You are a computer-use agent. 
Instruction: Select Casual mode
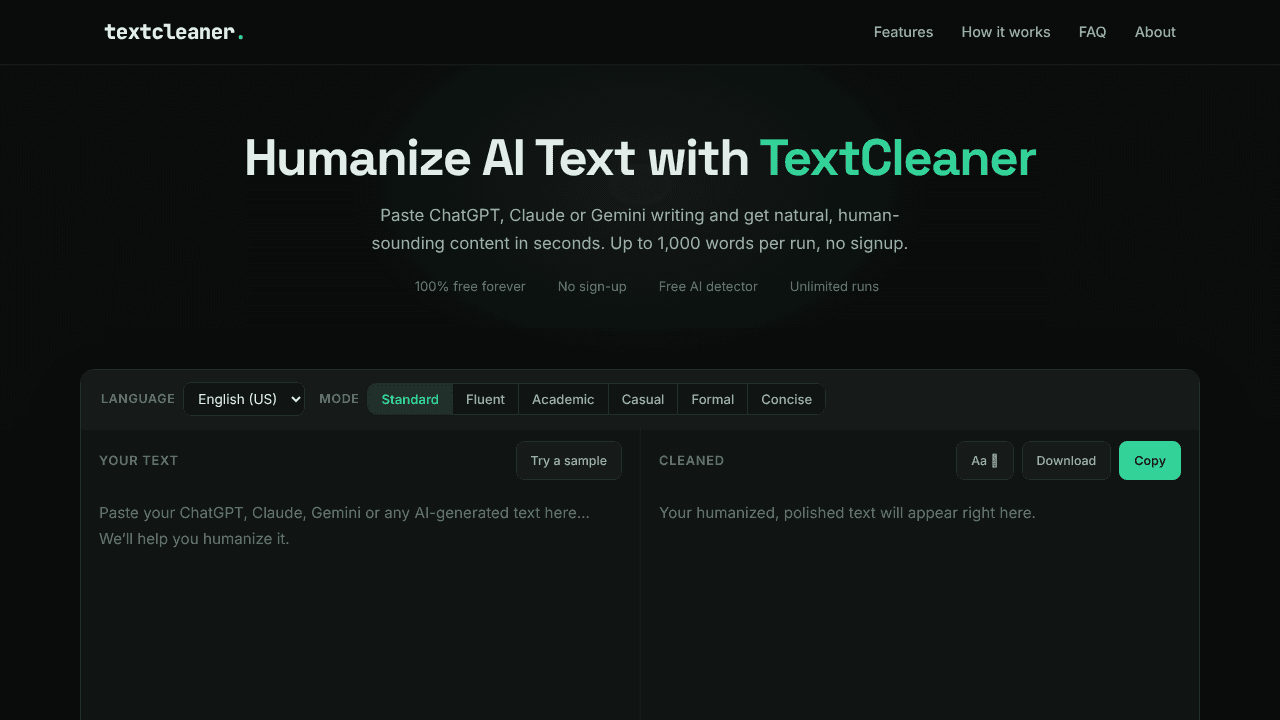tap(643, 399)
